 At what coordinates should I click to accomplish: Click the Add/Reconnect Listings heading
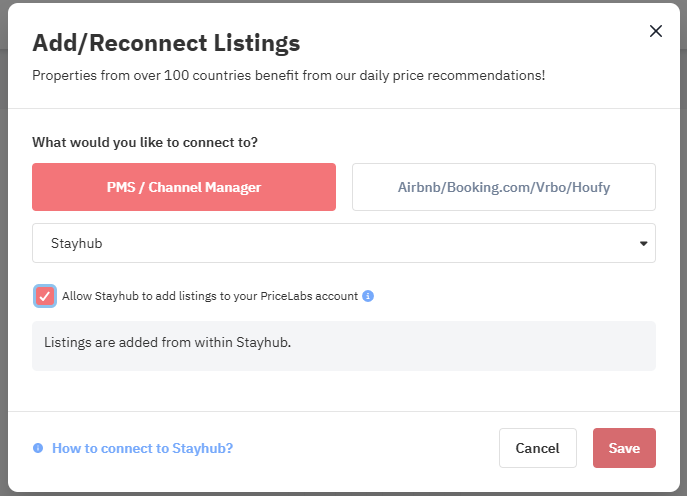[166, 43]
